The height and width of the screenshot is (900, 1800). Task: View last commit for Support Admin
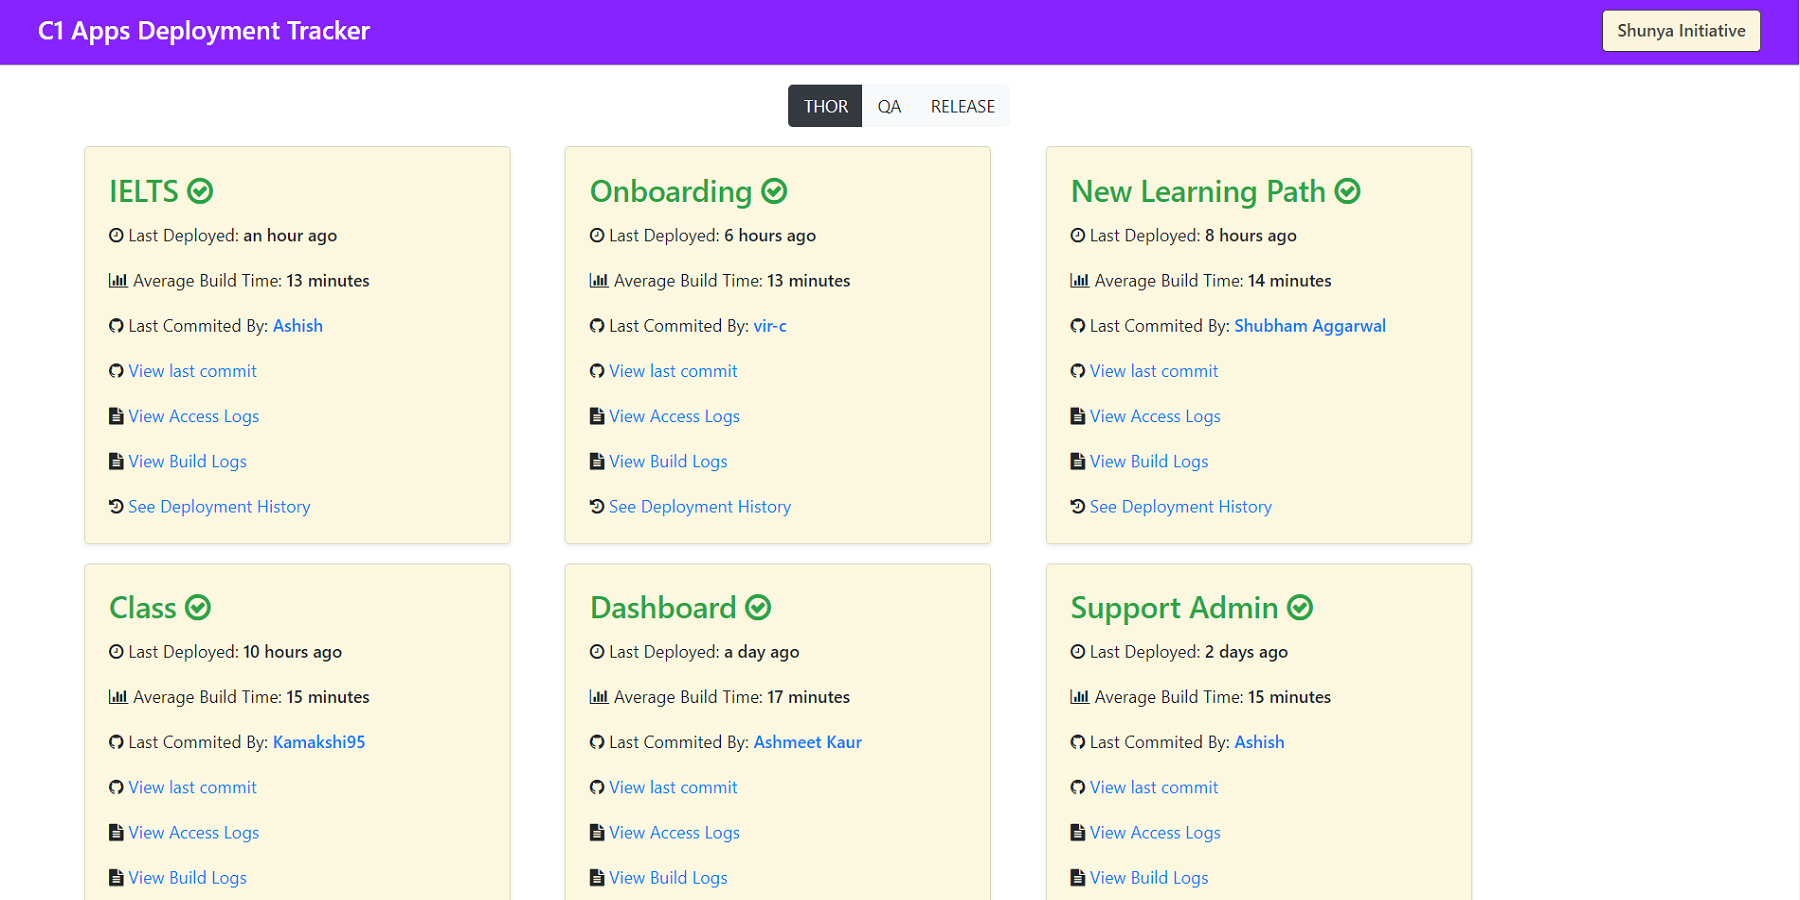tap(1153, 788)
